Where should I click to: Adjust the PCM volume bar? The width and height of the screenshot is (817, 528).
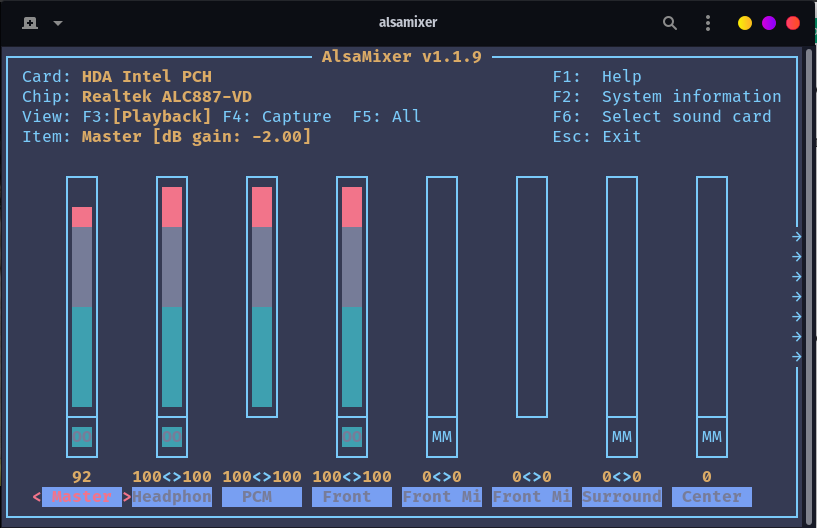coord(262,297)
